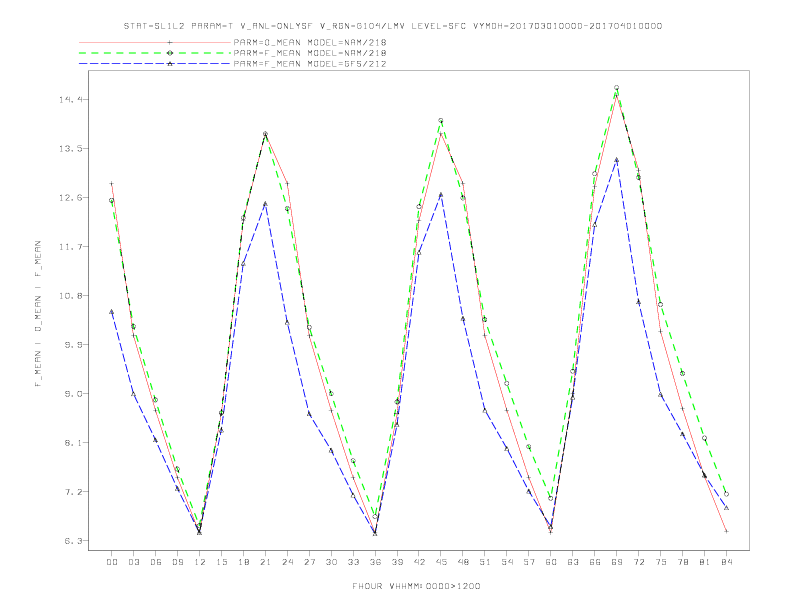Click y-axis tick label 9.0

point(73,393)
